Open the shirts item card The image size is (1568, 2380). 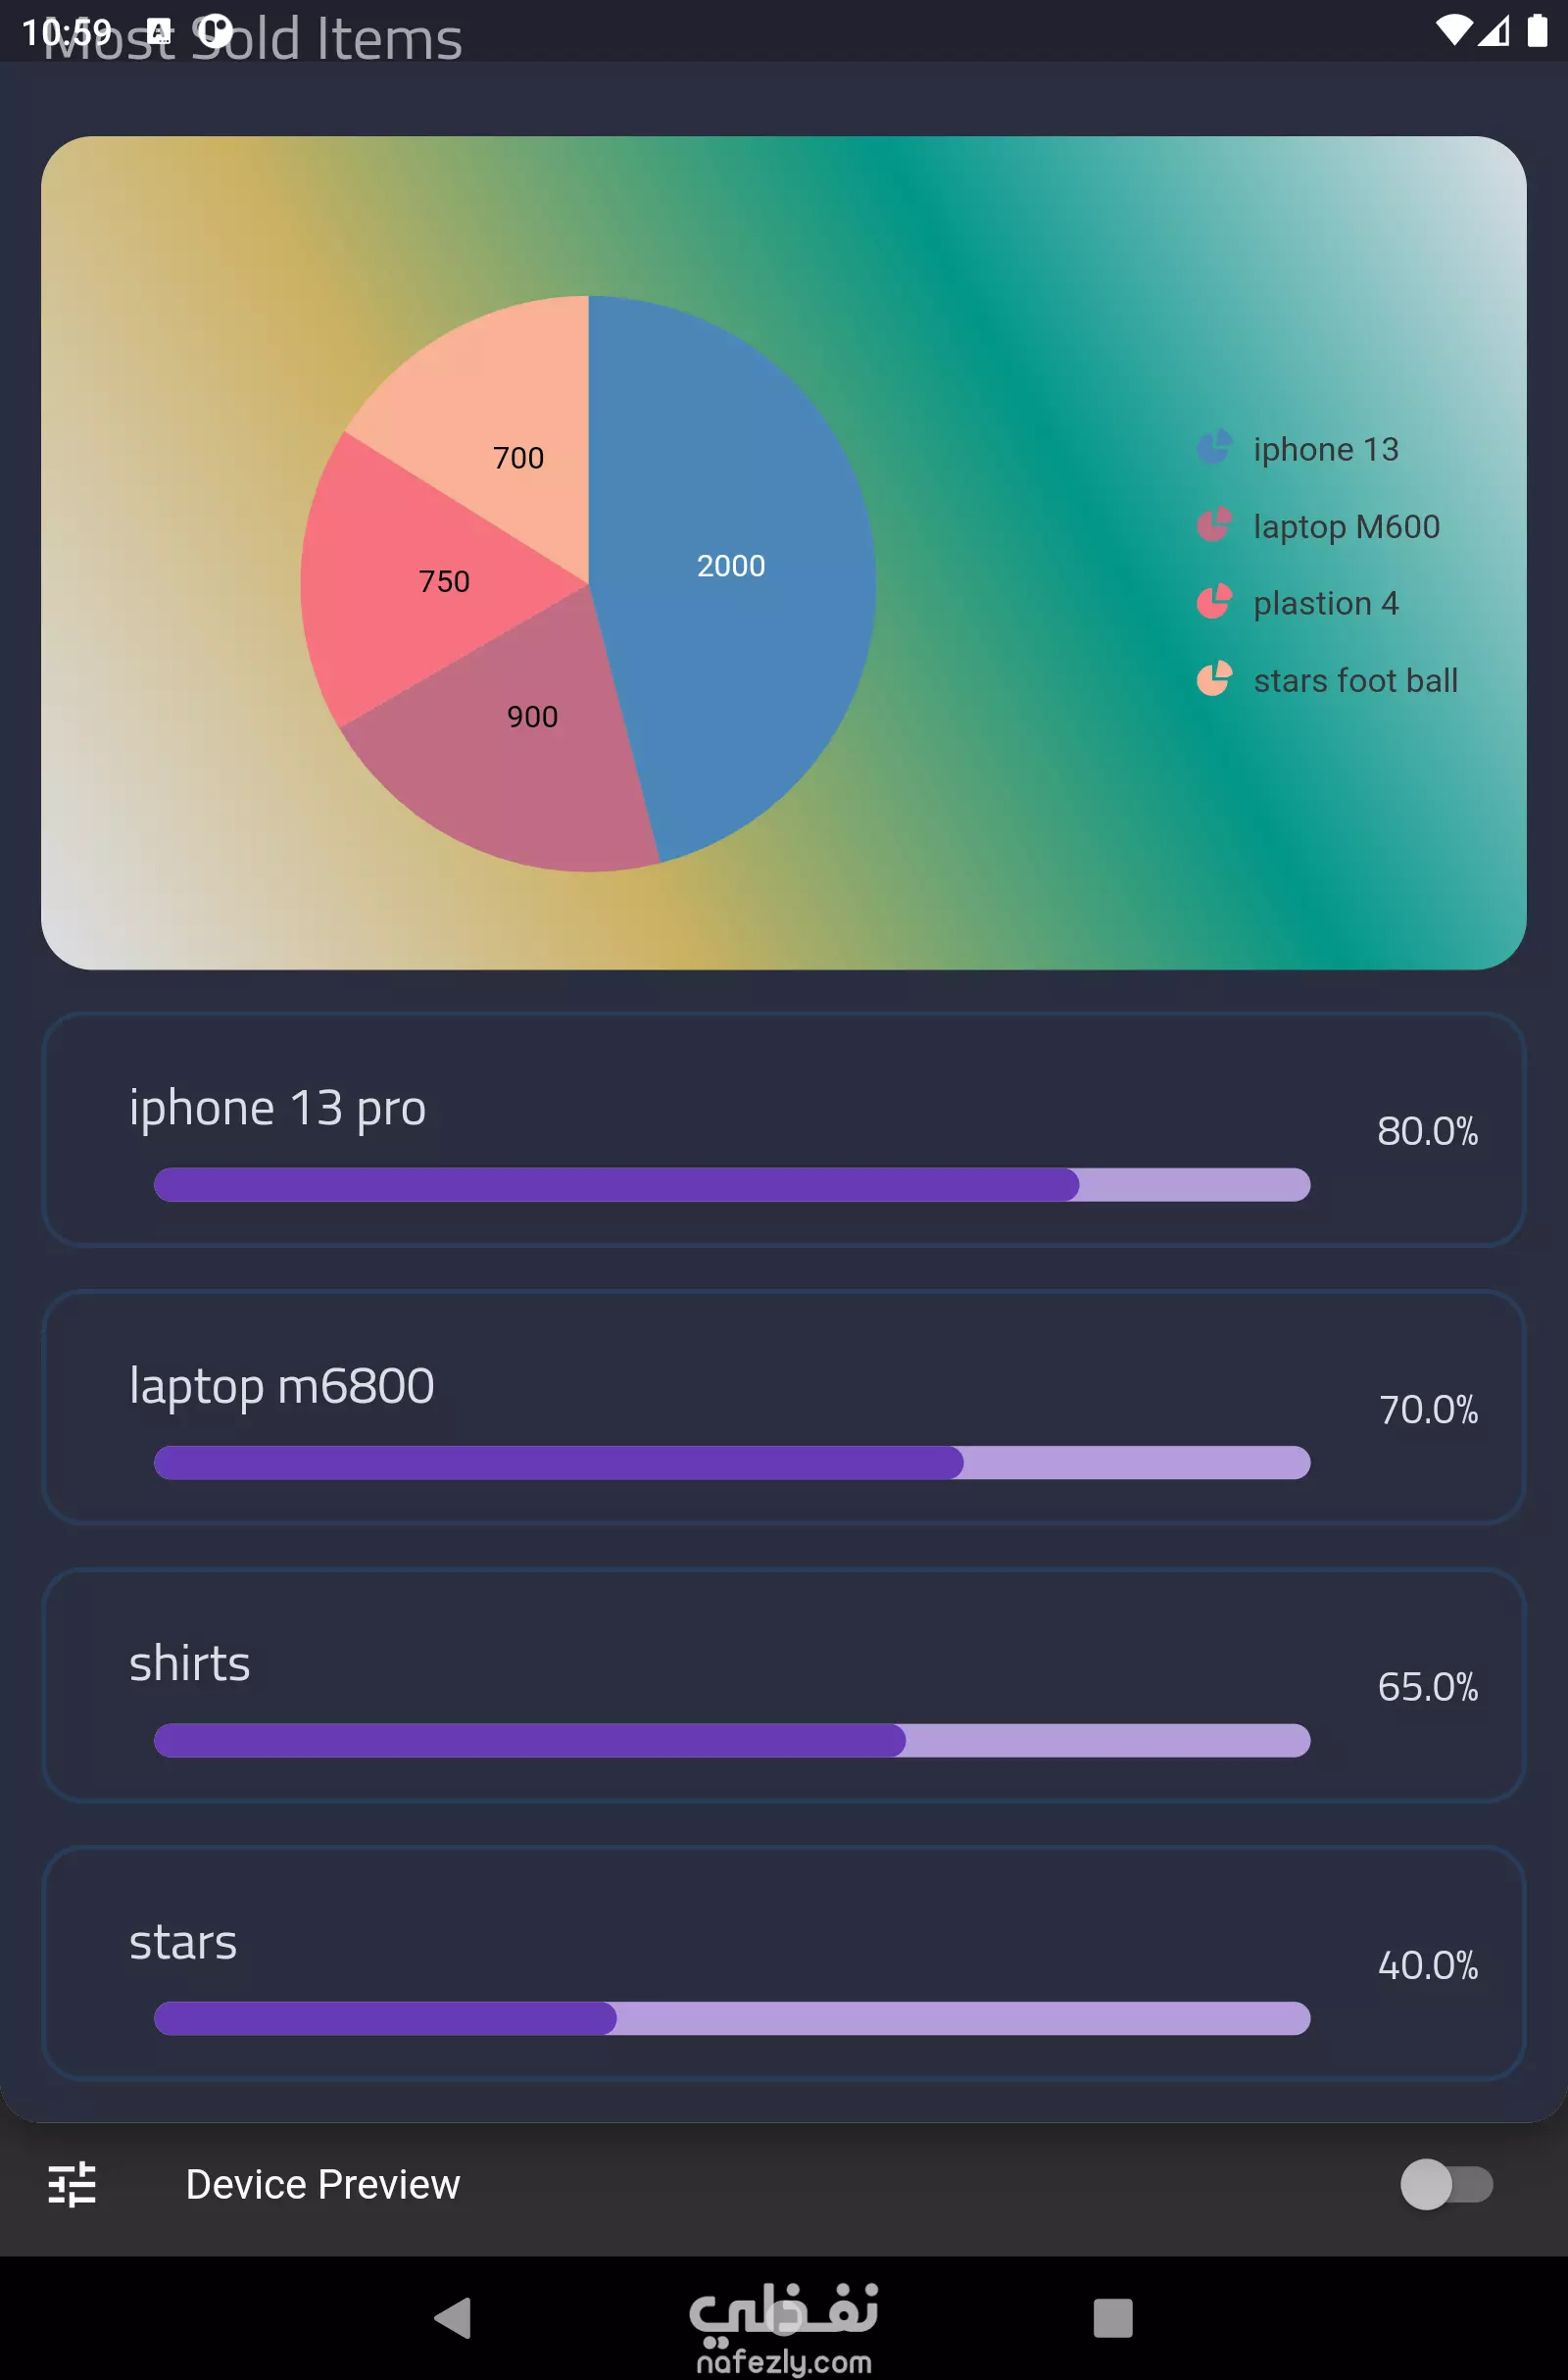tap(784, 1686)
